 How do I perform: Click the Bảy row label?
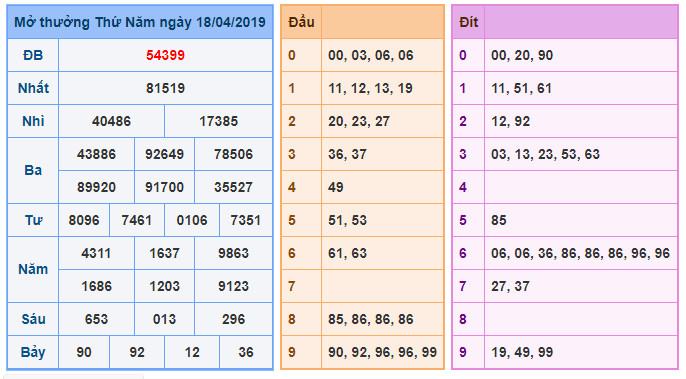tap(33, 352)
